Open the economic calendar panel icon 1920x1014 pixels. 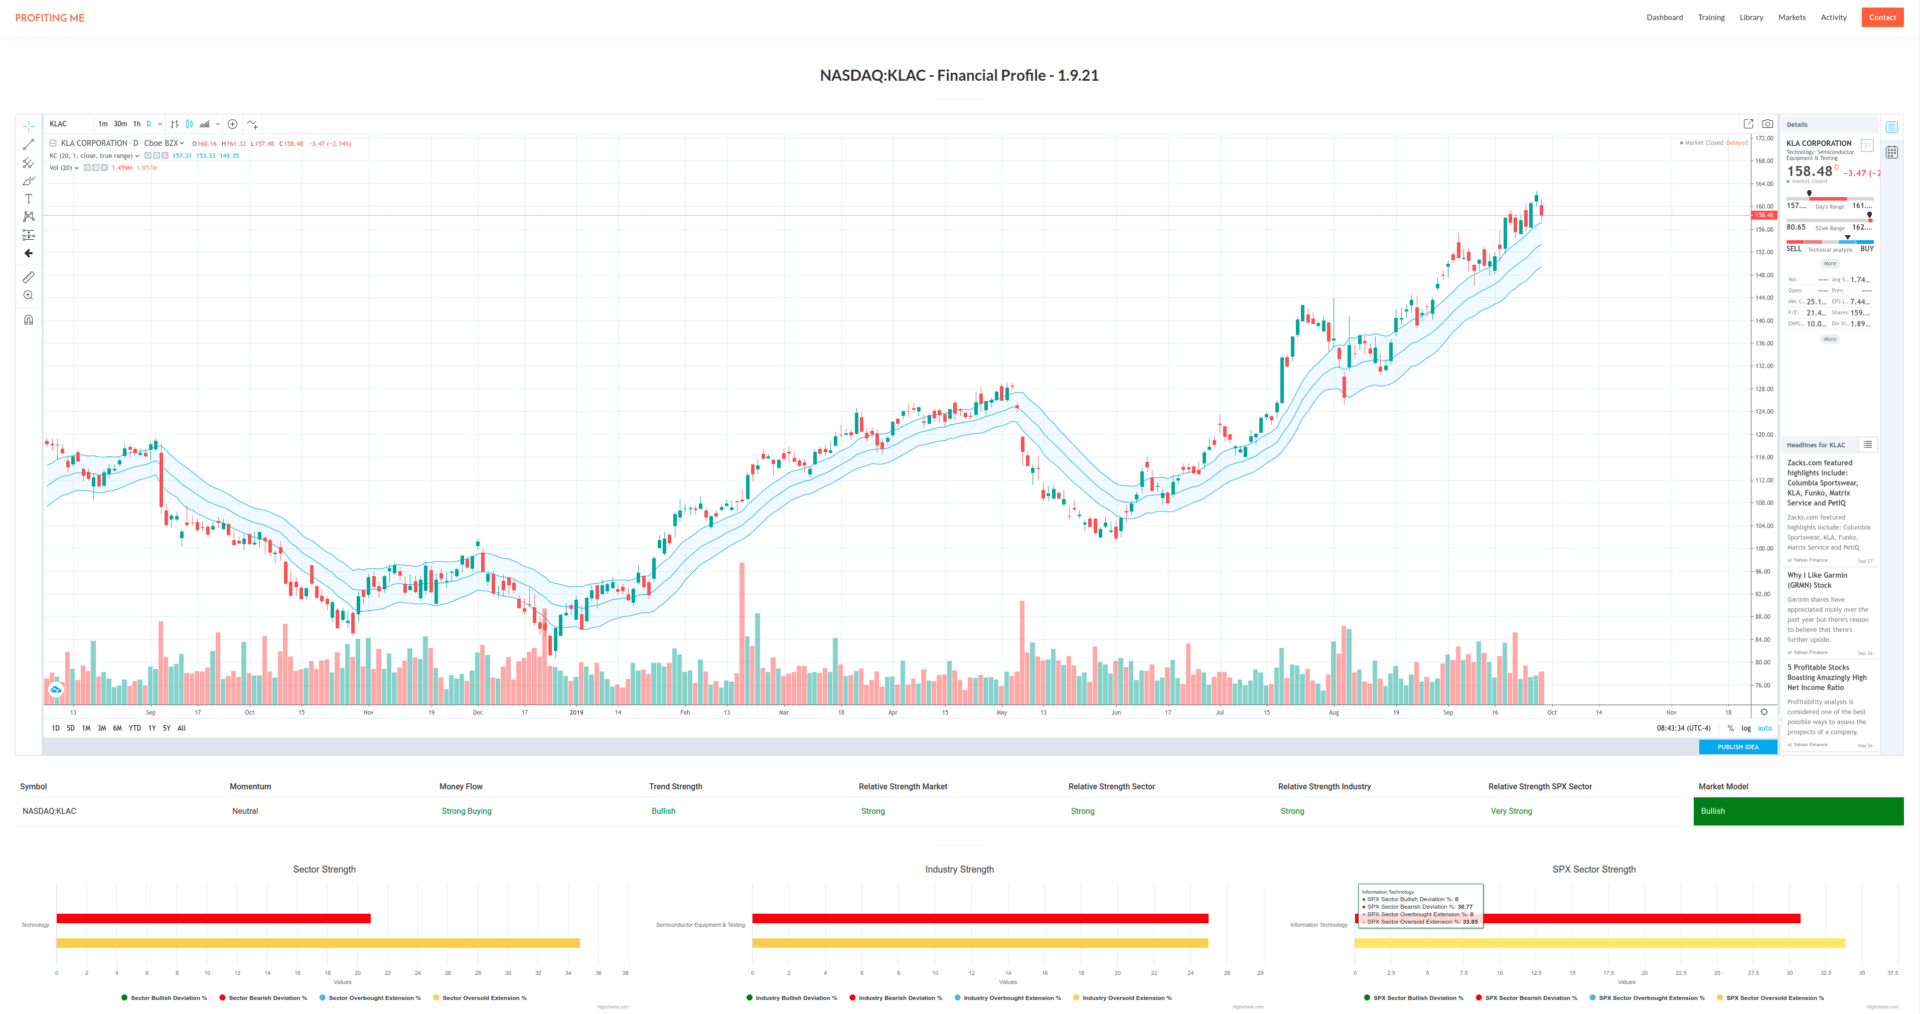tap(1891, 152)
